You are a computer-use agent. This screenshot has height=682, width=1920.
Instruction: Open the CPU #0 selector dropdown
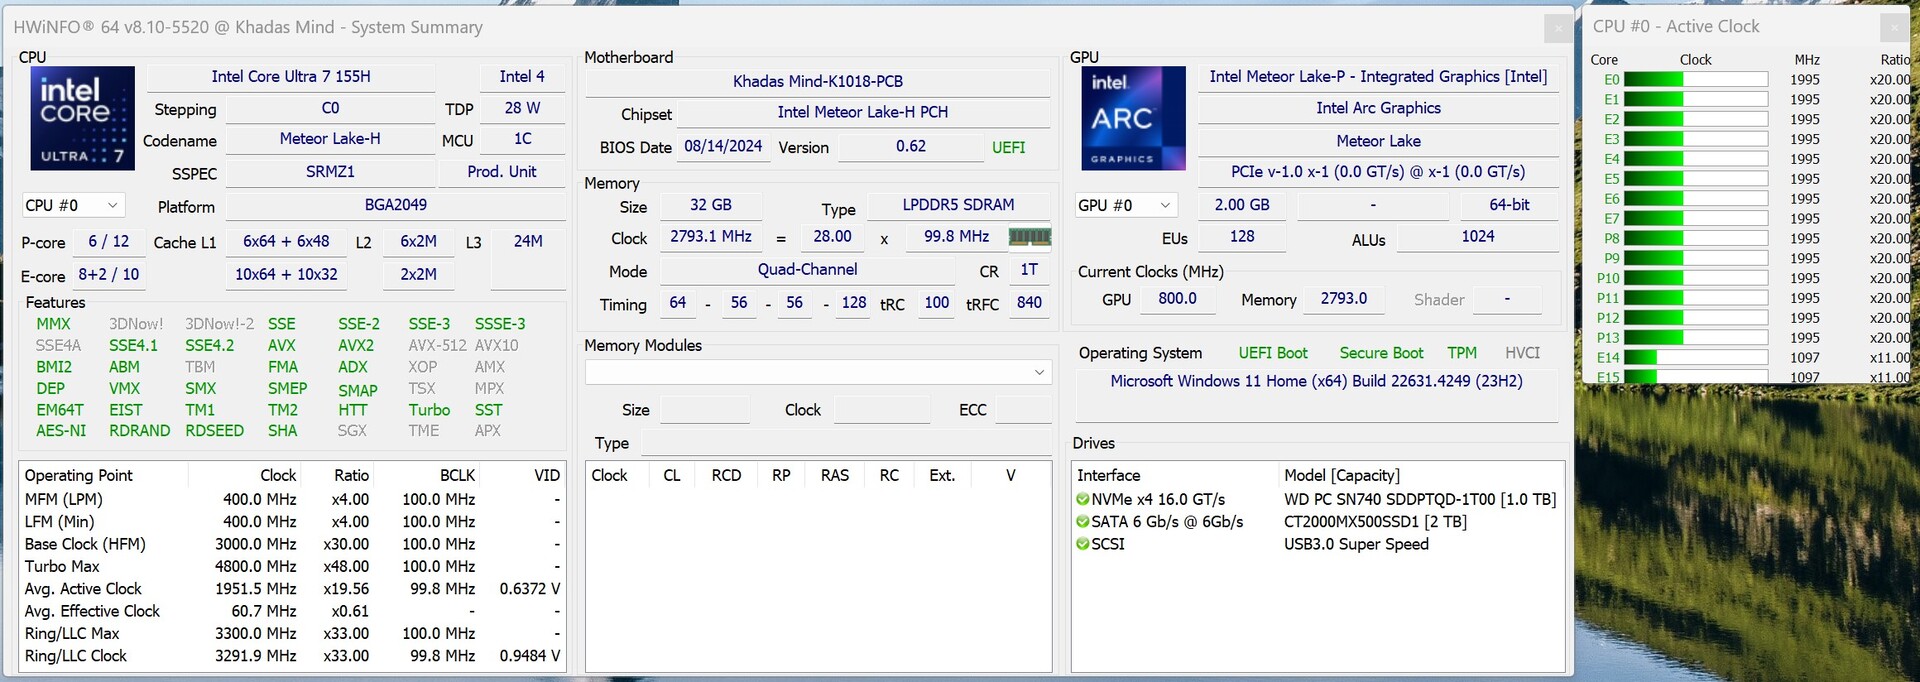(73, 205)
